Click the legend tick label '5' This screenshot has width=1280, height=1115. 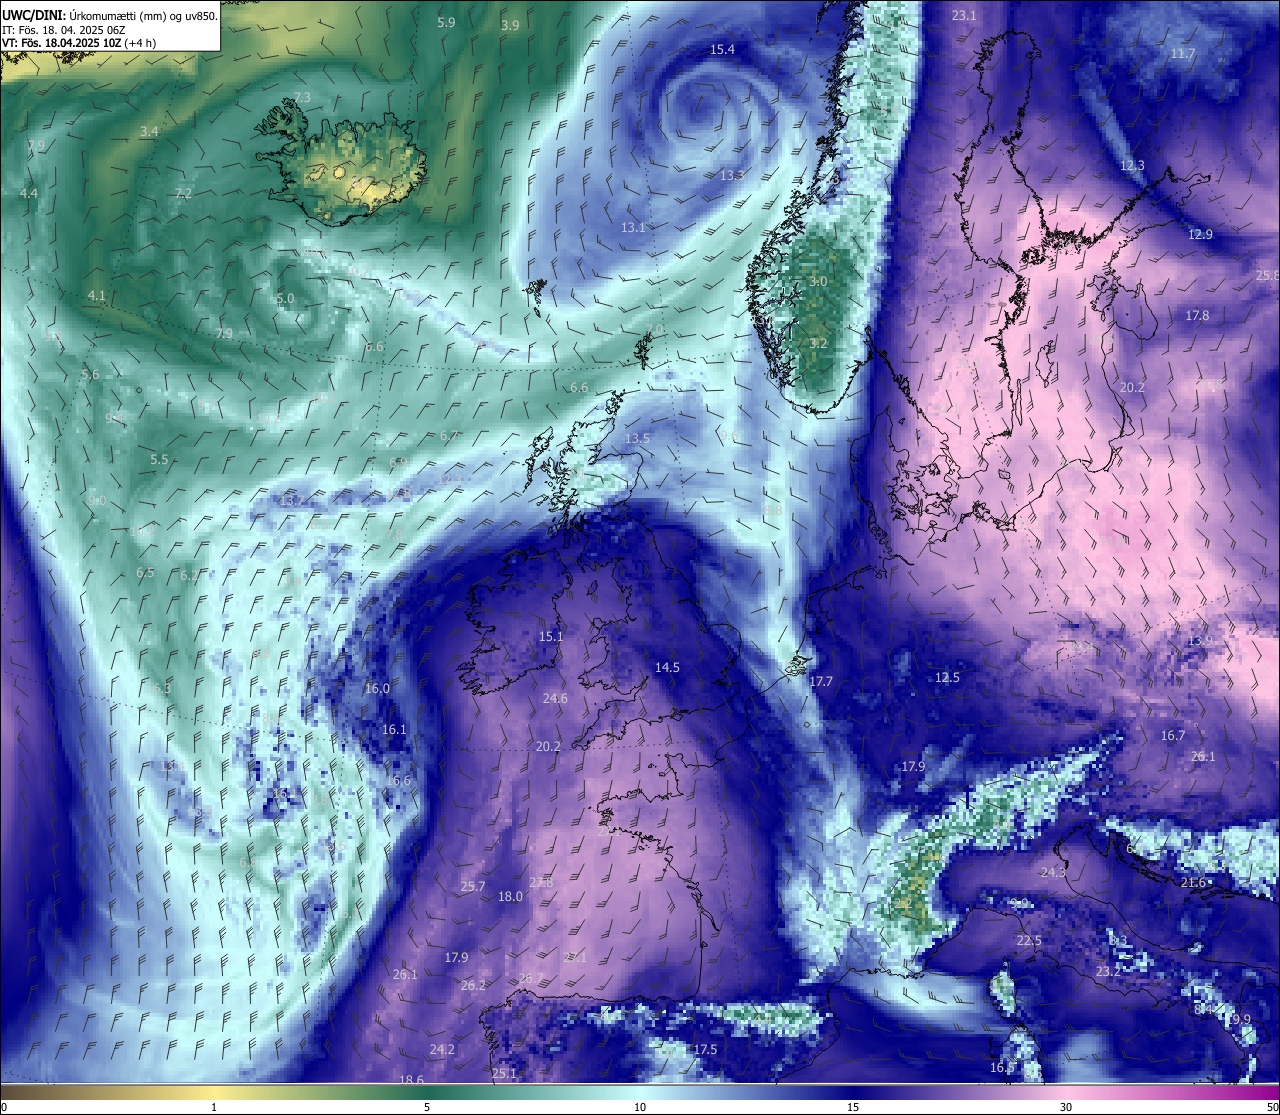click(x=427, y=1107)
